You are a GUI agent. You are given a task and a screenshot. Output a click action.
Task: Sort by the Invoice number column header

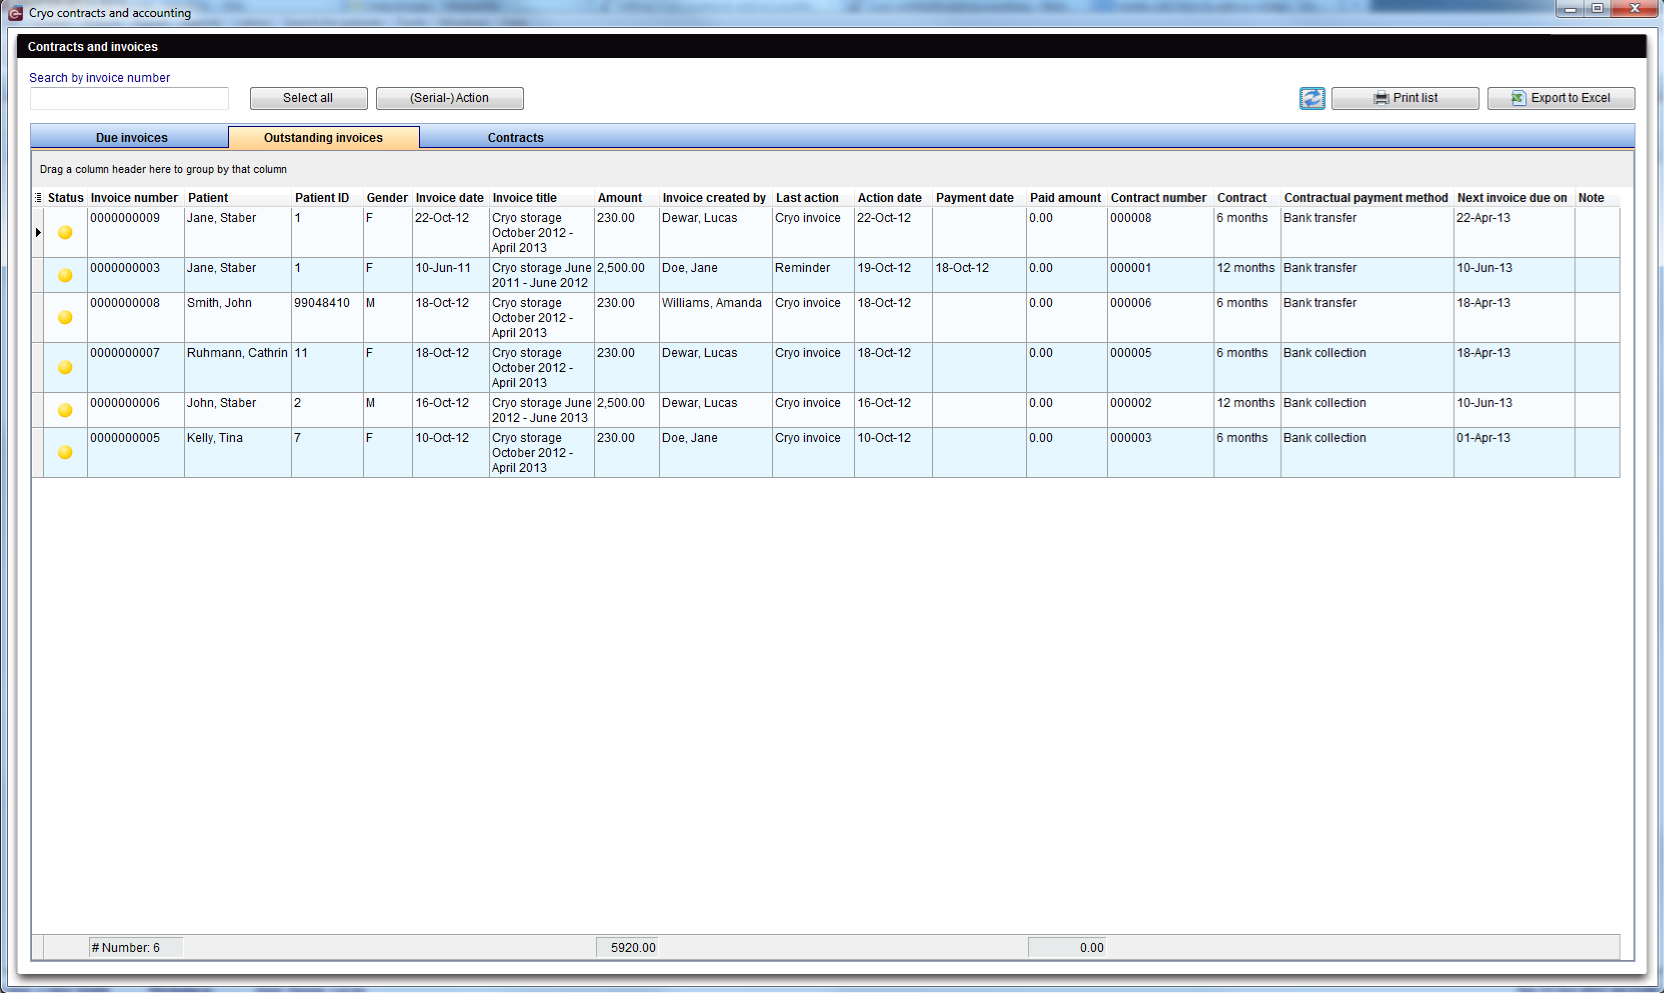(135, 198)
